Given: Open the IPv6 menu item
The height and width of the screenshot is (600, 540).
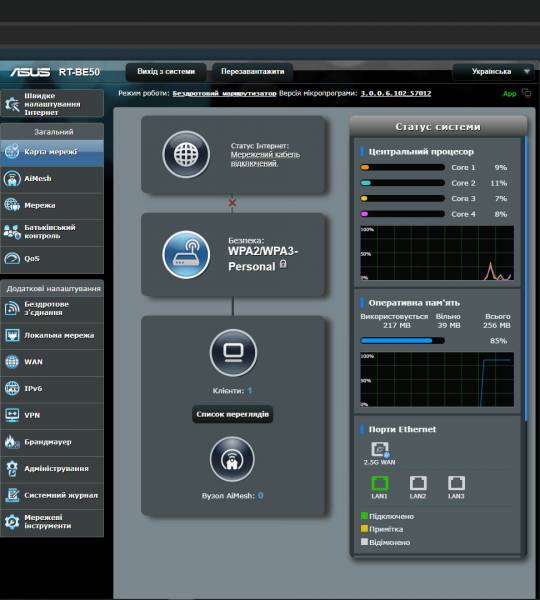Looking at the screenshot, I should 52,389.
